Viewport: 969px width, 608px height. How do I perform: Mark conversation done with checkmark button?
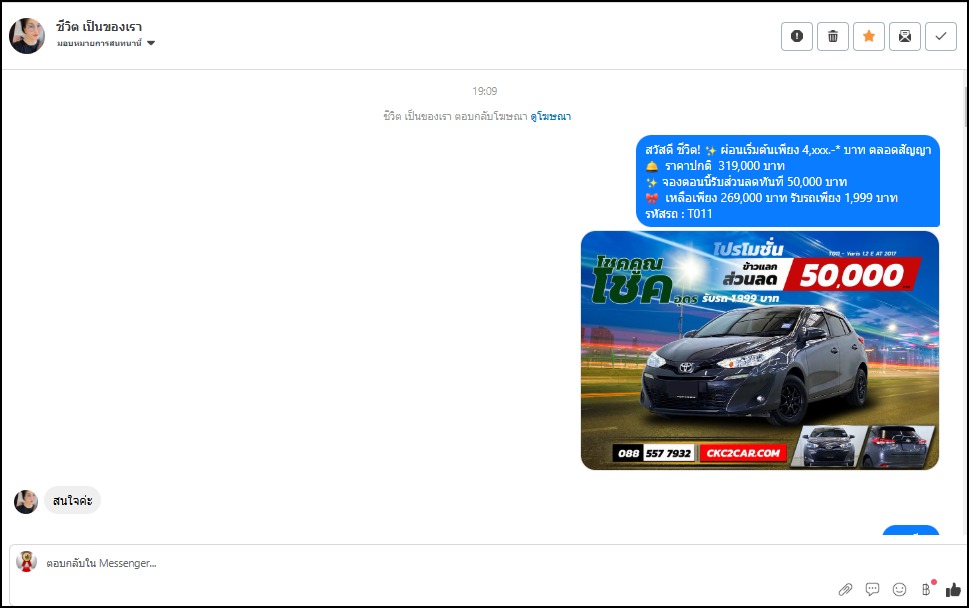tap(941, 36)
